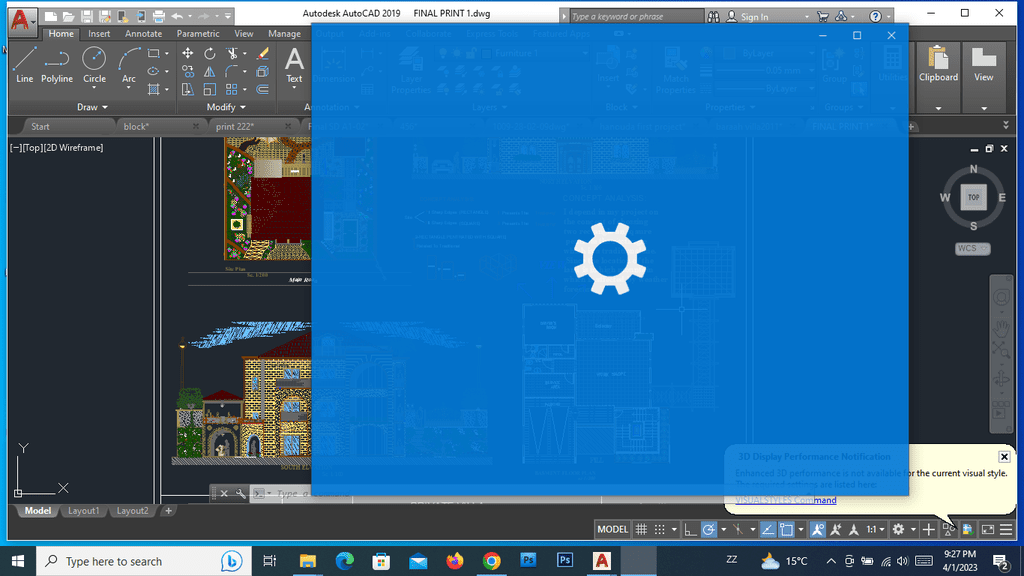Click the Erase tool icon
The width and height of the screenshot is (1024, 576).
[x=263, y=54]
